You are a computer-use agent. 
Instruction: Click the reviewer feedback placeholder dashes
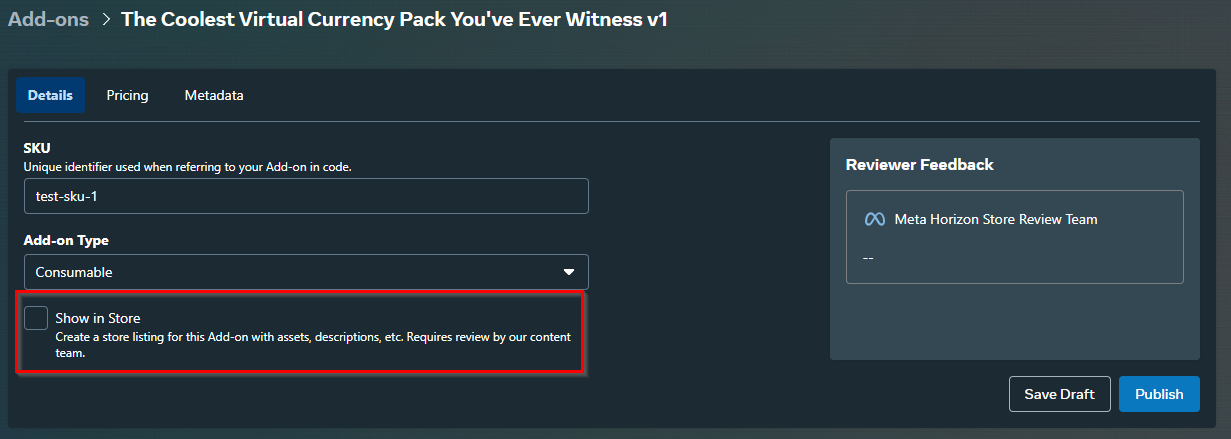pyautogui.click(x=868, y=257)
